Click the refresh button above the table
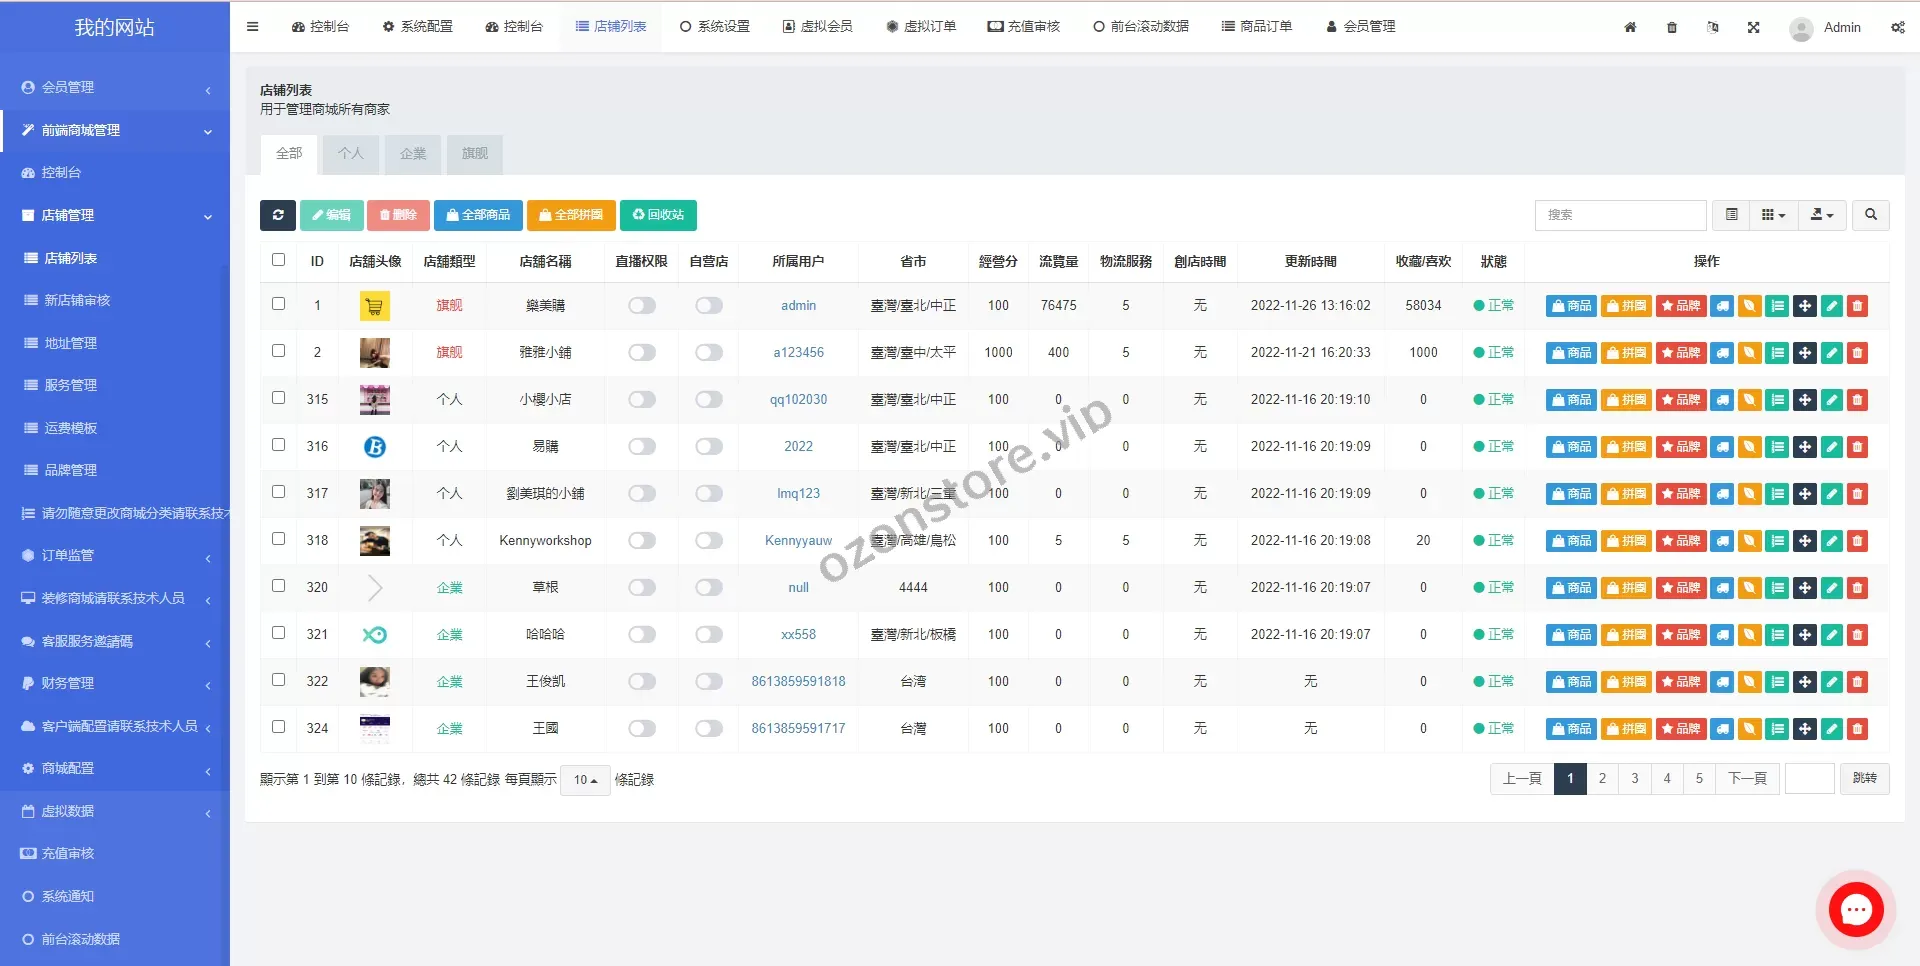Image resolution: width=1920 pixels, height=966 pixels. click(x=278, y=215)
